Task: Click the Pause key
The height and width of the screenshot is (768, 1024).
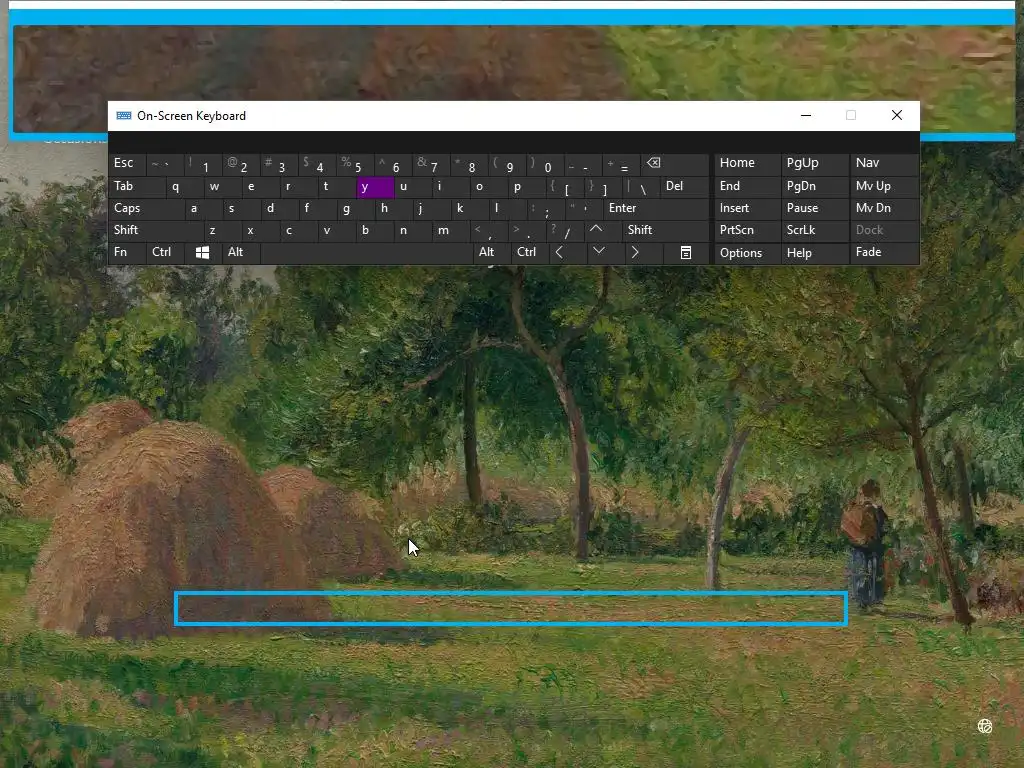Action: pos(815,208)
